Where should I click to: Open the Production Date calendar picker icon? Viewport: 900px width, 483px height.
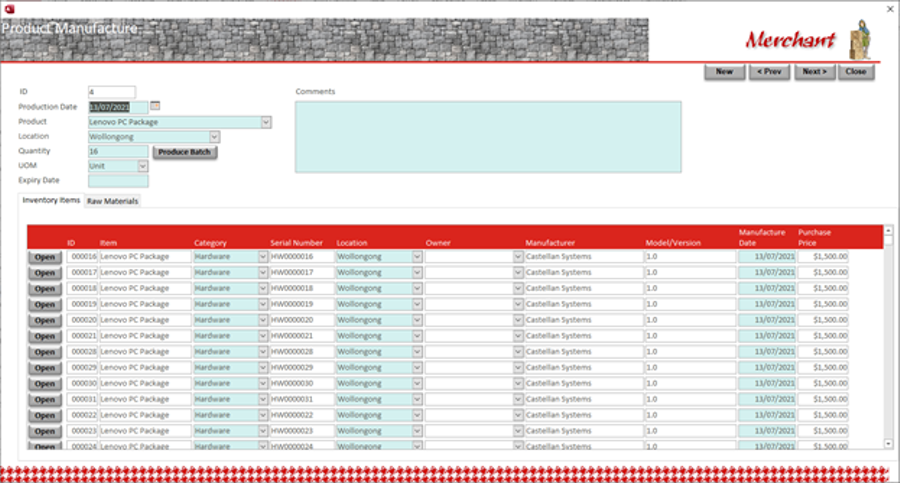pyautogui.click(x=155, y=106)
